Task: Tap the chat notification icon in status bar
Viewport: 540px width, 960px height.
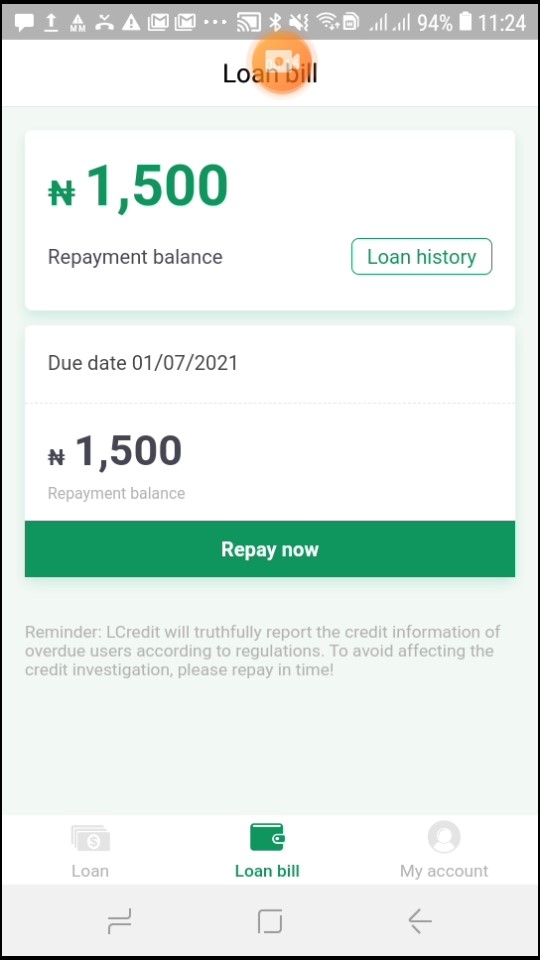Action: click(x=24, y=23)
